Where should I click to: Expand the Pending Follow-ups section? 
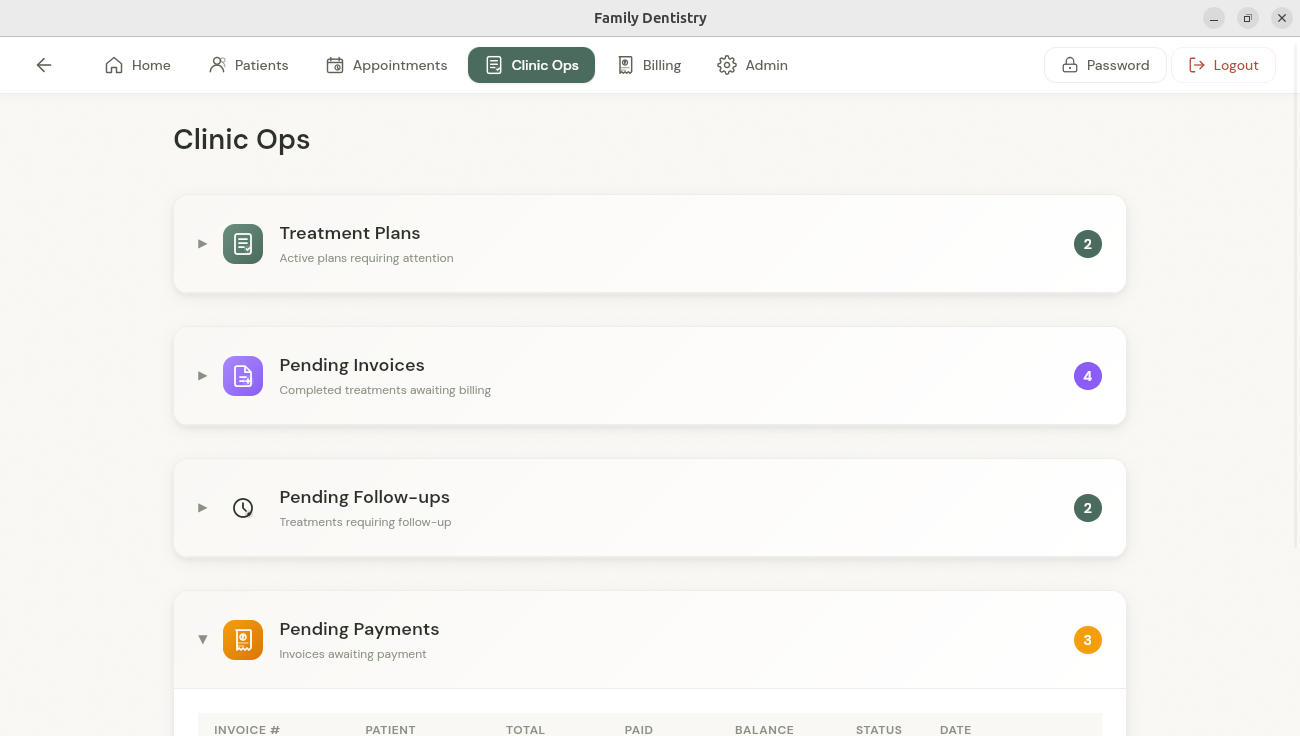pos(203,508)
